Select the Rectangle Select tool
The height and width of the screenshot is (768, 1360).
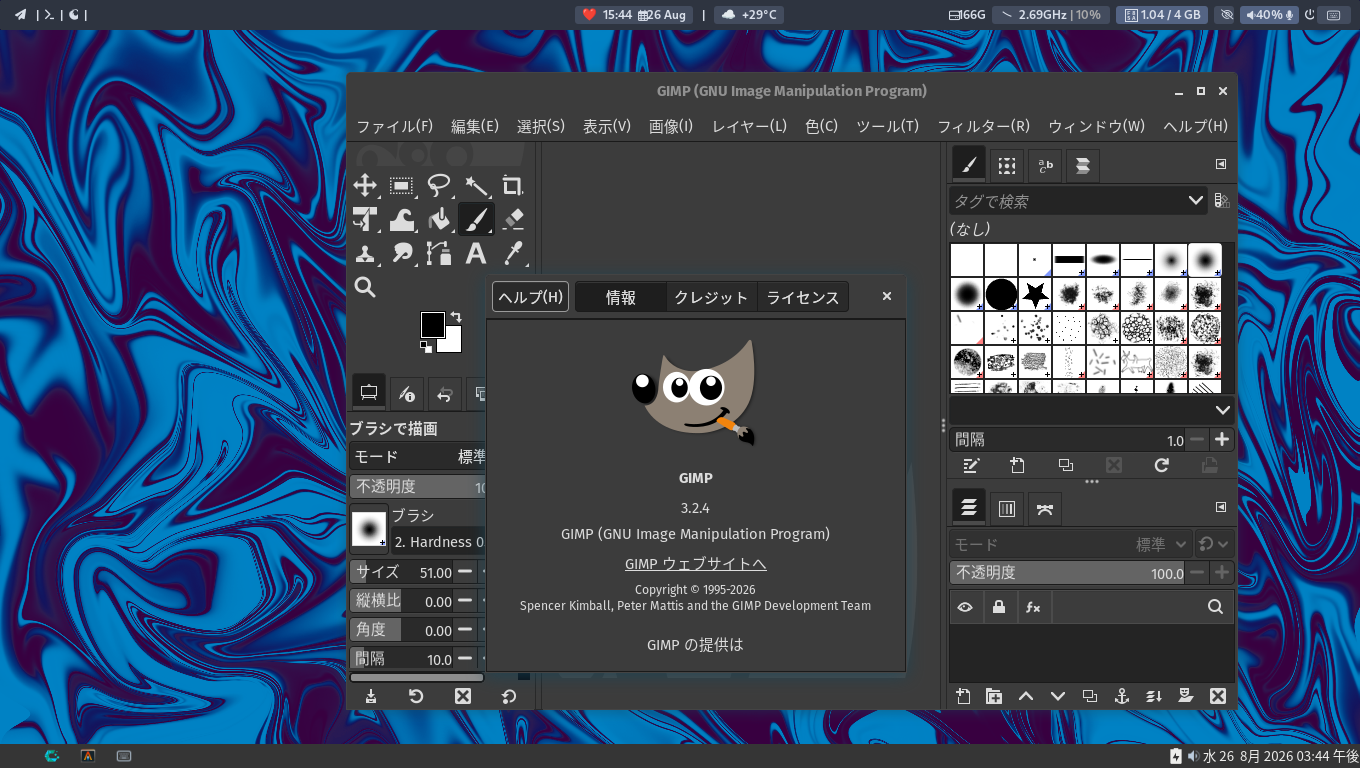coord(402,185)
